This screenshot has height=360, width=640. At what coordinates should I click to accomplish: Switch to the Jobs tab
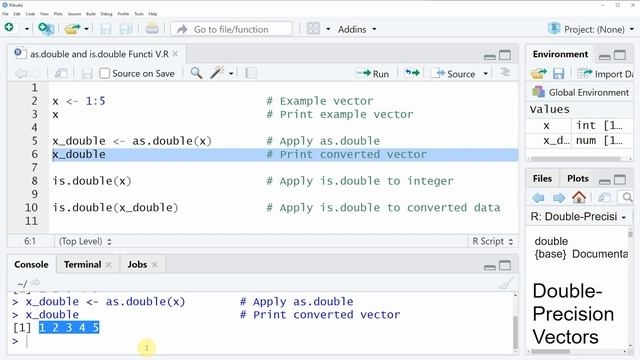tap(137, 264)
